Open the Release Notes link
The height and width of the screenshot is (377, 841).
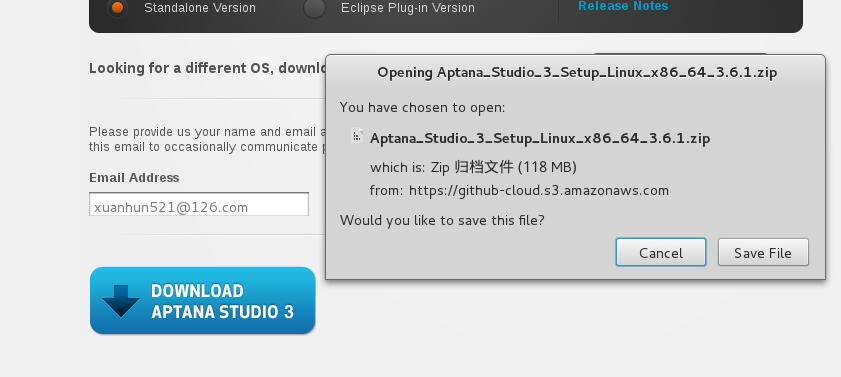tap(623, 6)
